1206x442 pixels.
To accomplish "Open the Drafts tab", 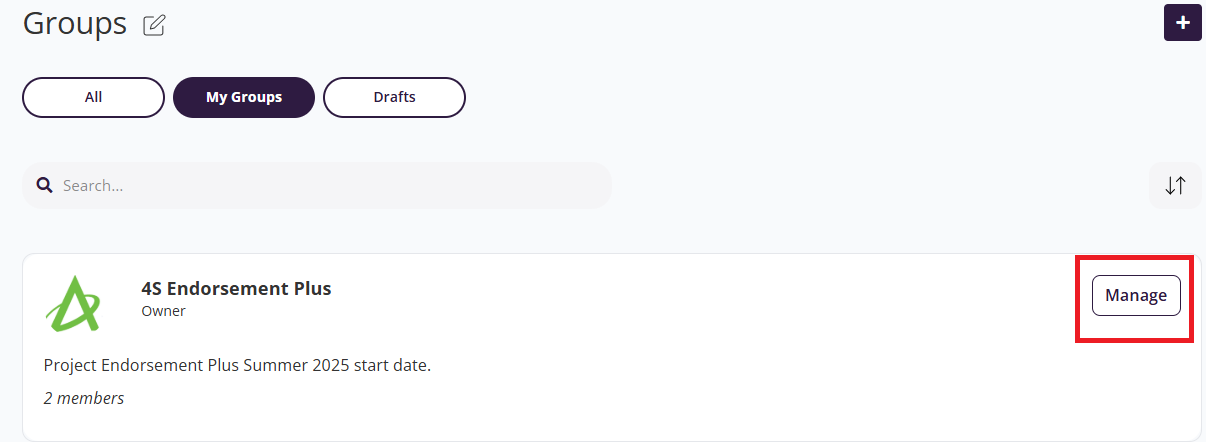I will [x=394, y=98].
